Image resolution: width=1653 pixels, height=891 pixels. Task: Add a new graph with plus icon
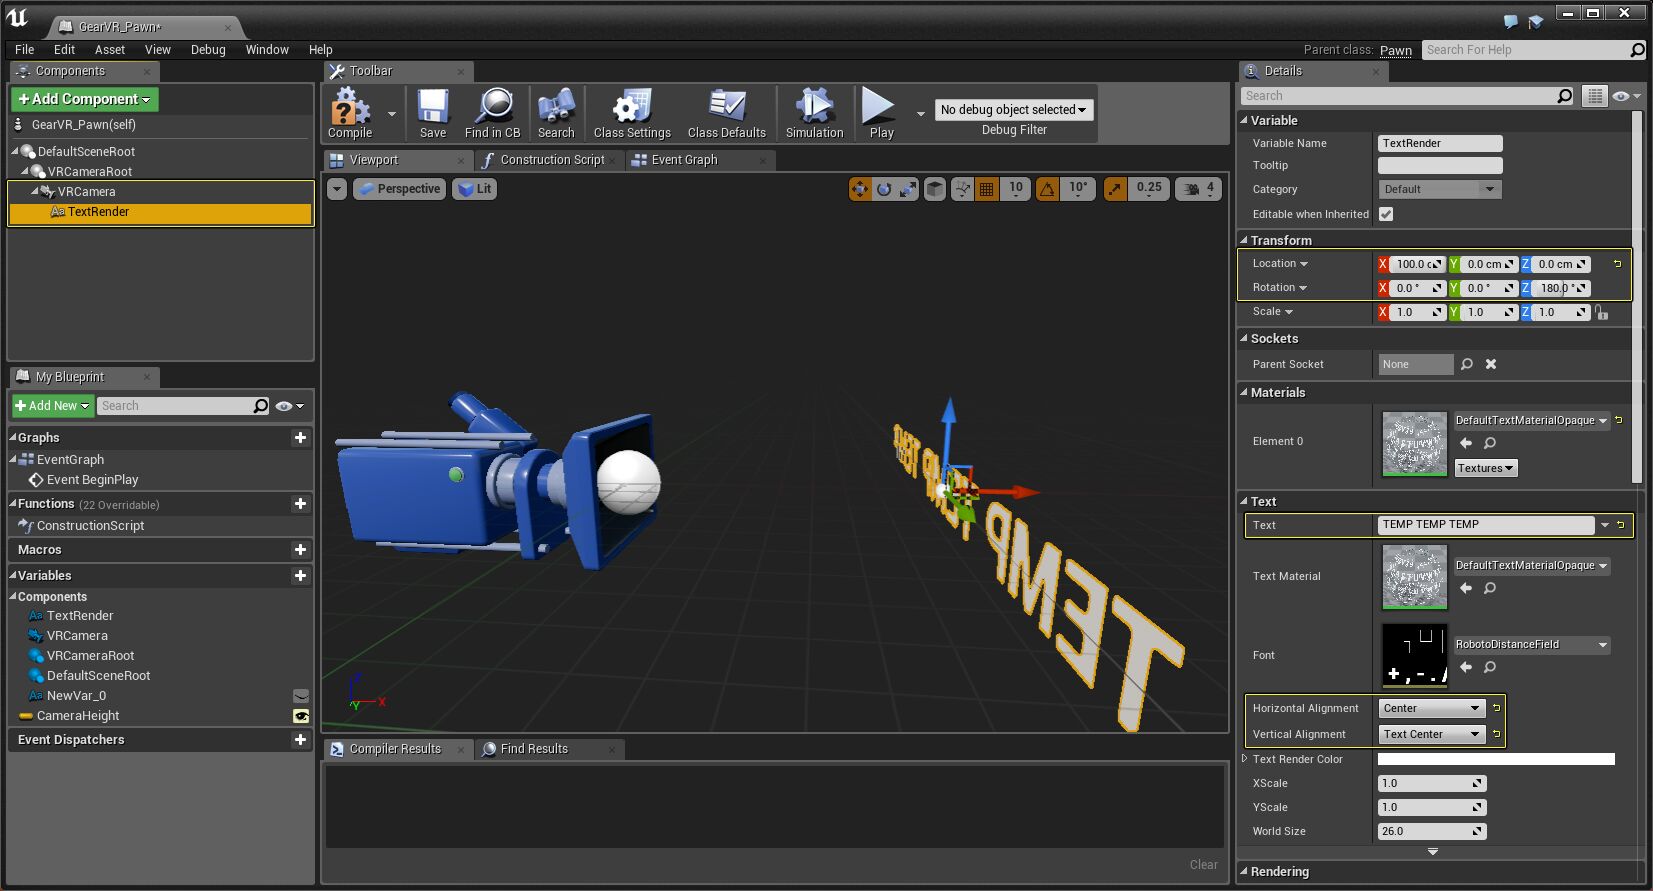(x=300, y=438)
